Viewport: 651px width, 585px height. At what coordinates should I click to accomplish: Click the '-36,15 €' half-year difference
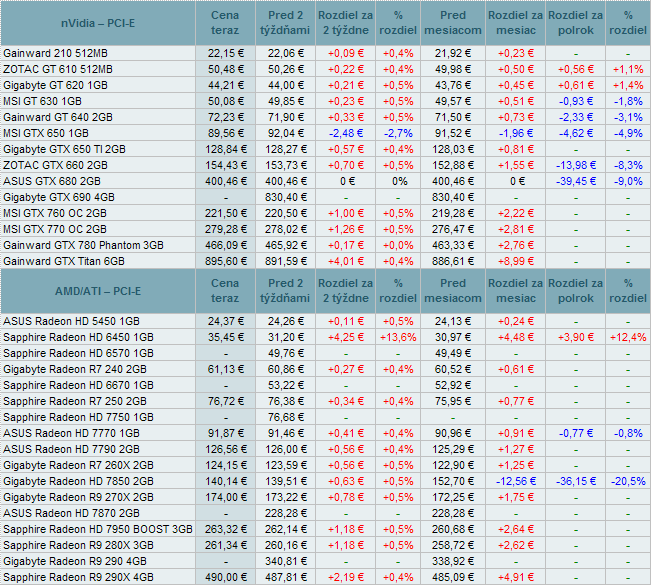coord(576,481)
